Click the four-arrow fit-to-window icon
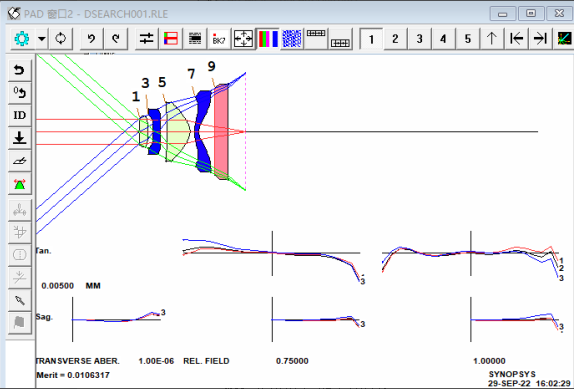 tap(243, 38)
